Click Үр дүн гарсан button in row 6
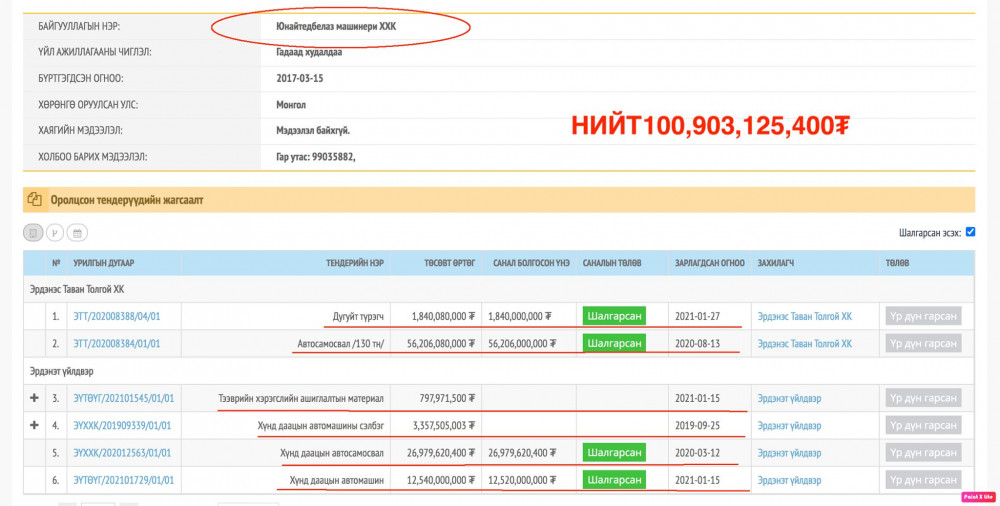Viewport: 1000px width, 506px height. tap(923, 480)
